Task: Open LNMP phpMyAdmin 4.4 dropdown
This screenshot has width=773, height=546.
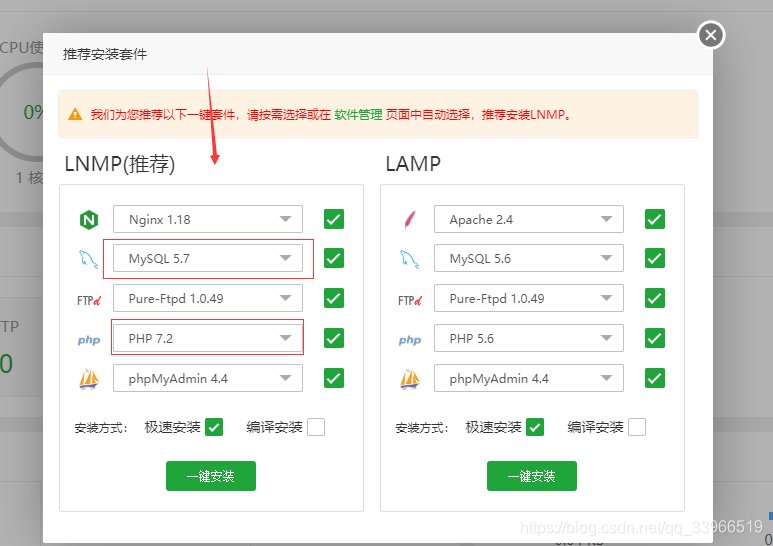Action: pyautogui.click(x=208, y=378)
